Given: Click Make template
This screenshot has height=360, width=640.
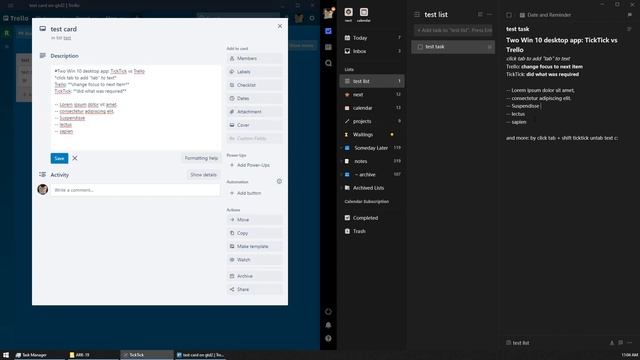Looking at the screenshot, I should [x=254, y=247].
